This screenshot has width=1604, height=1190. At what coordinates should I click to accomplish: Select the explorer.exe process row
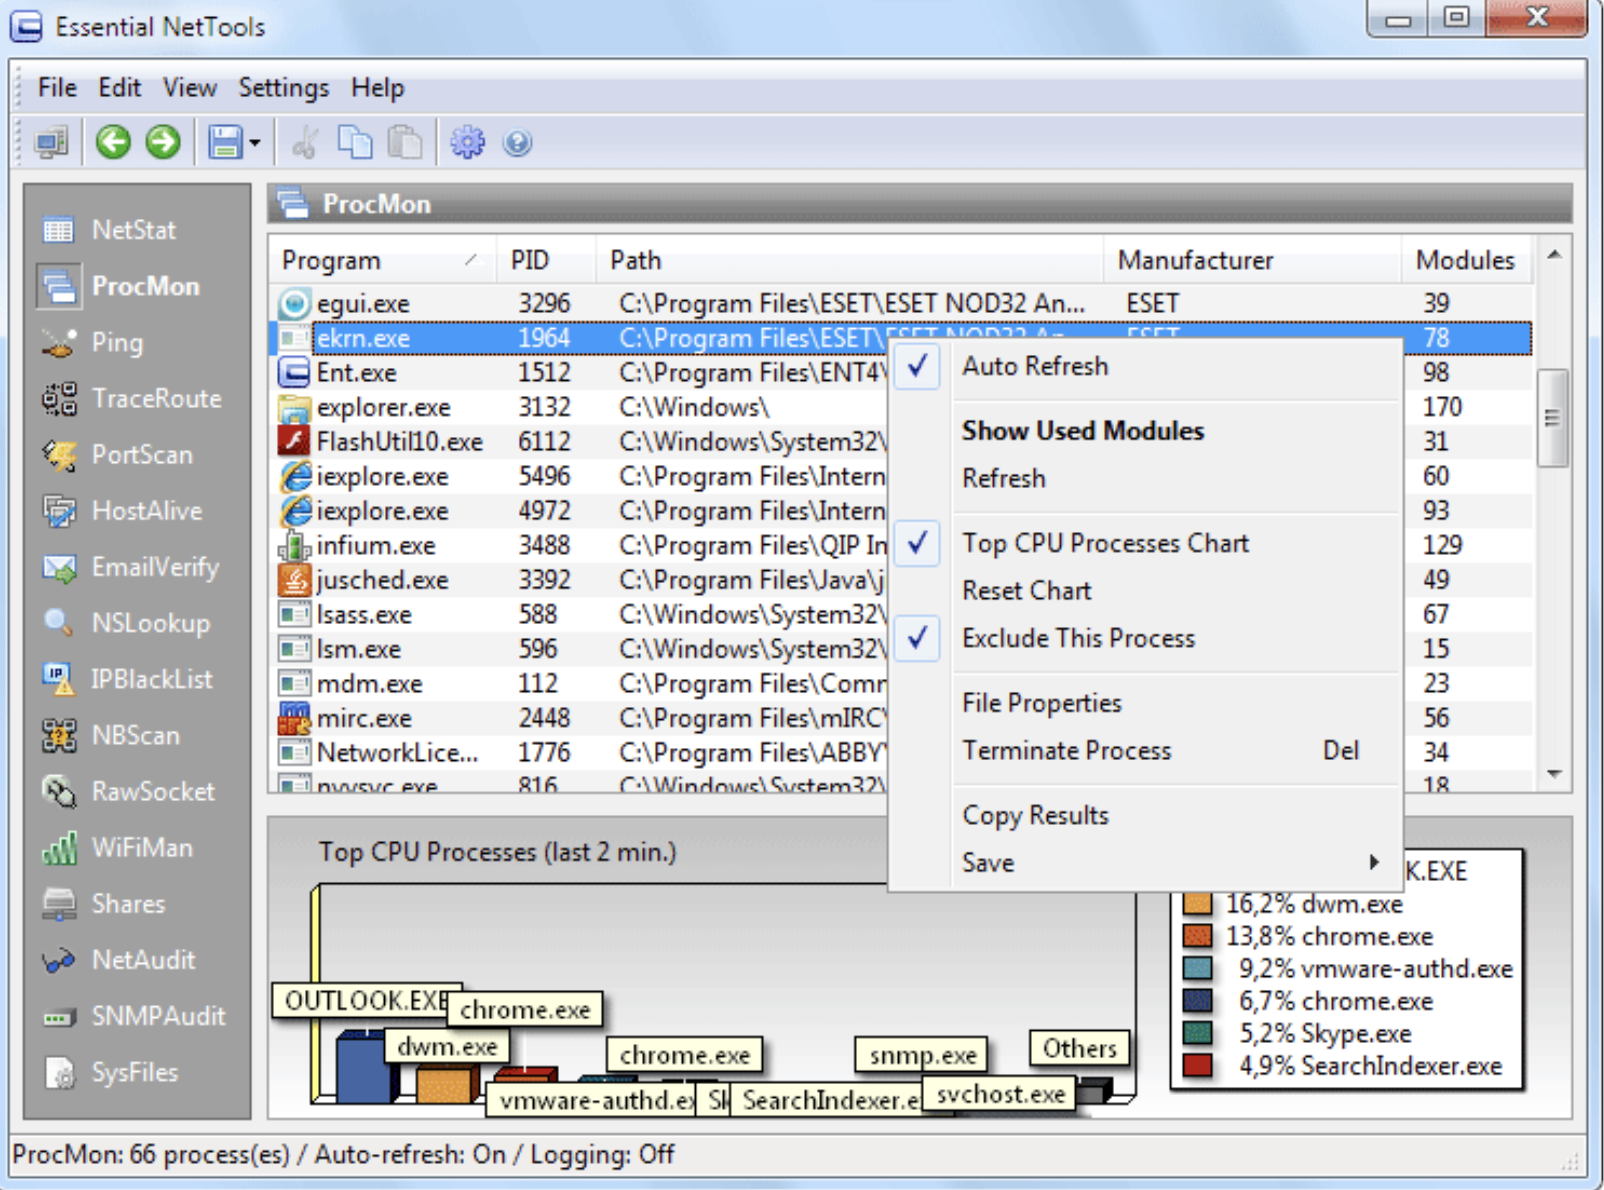[579, 407]
